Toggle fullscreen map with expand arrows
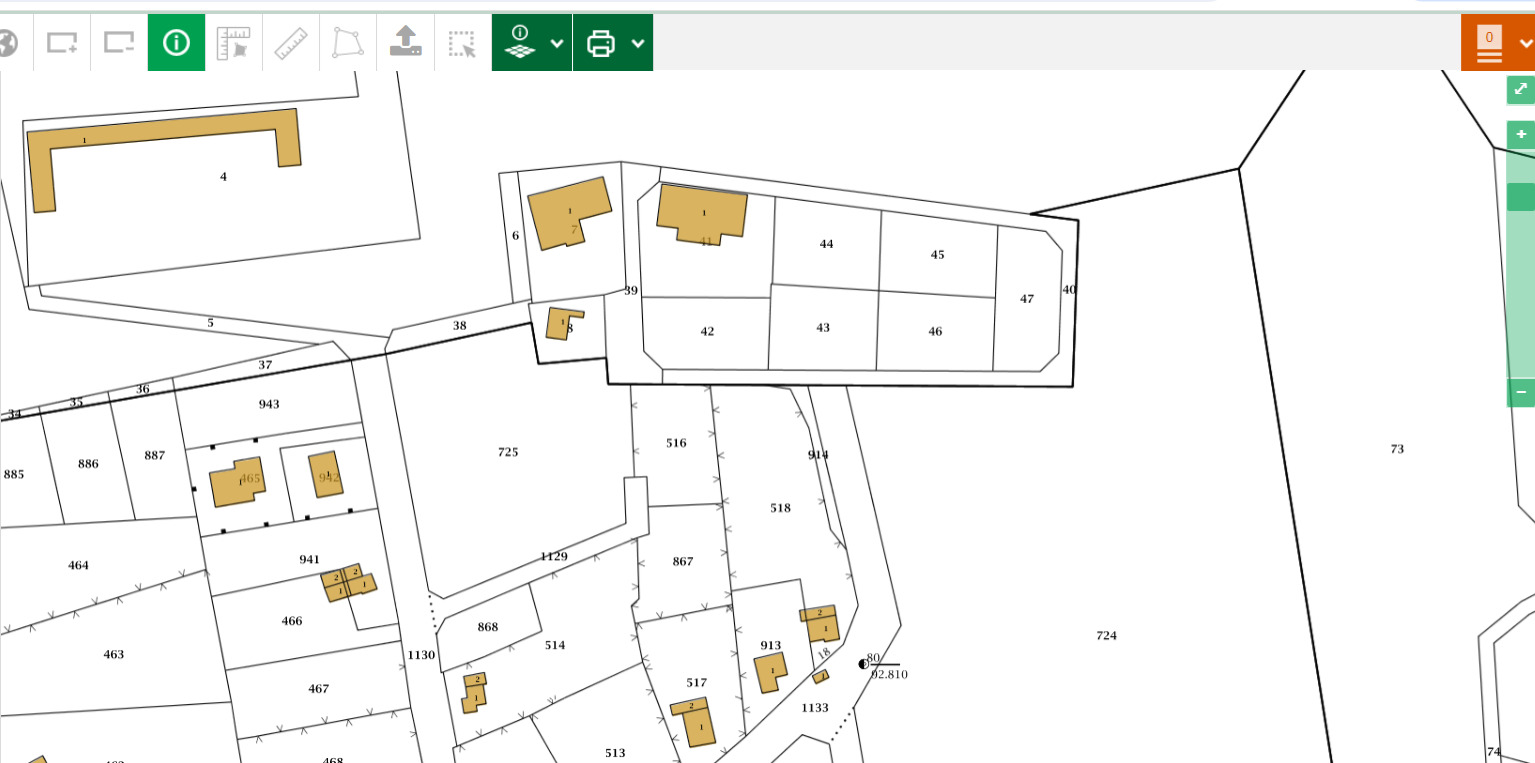 pos(1520,90)
